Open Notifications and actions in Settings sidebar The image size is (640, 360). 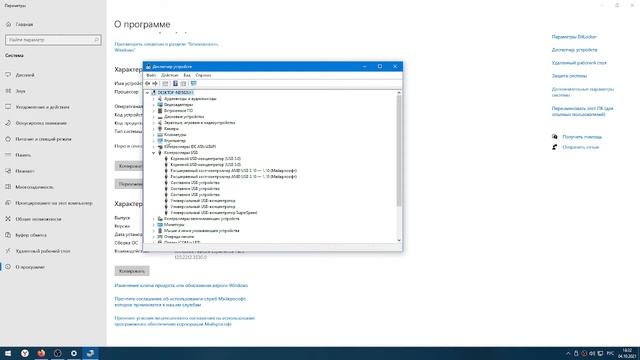tap(53, 107)
